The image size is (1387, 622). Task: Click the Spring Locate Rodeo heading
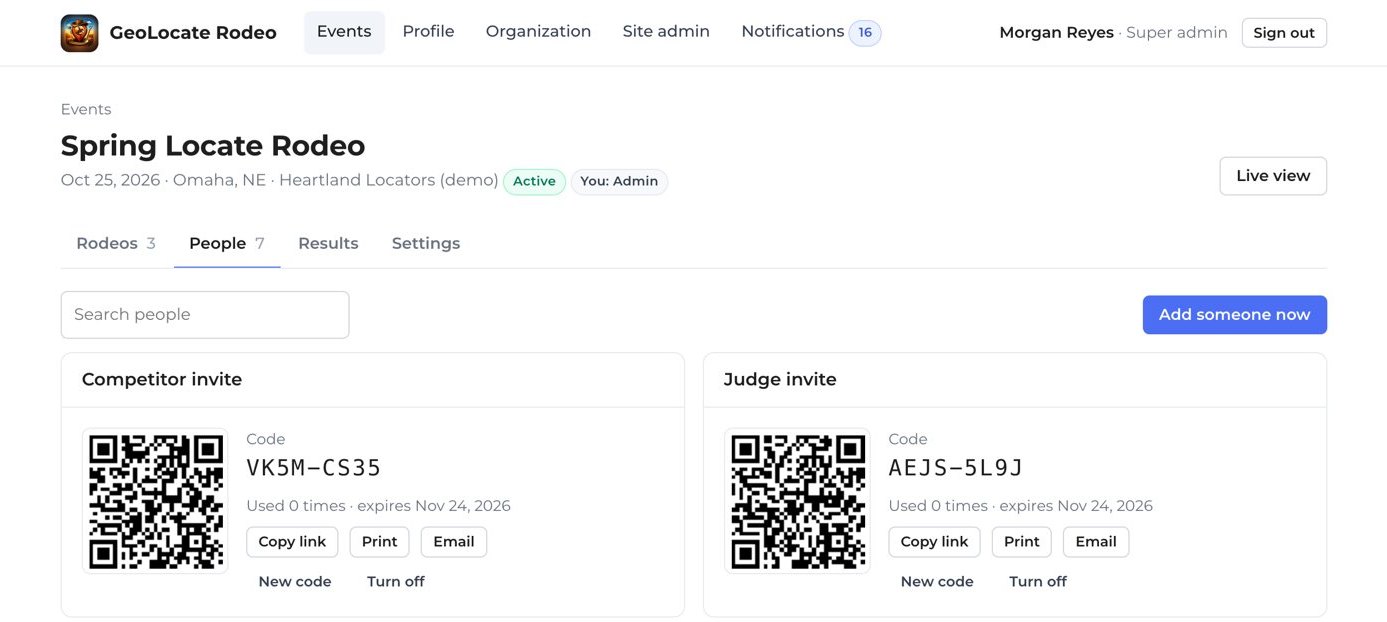213,146
